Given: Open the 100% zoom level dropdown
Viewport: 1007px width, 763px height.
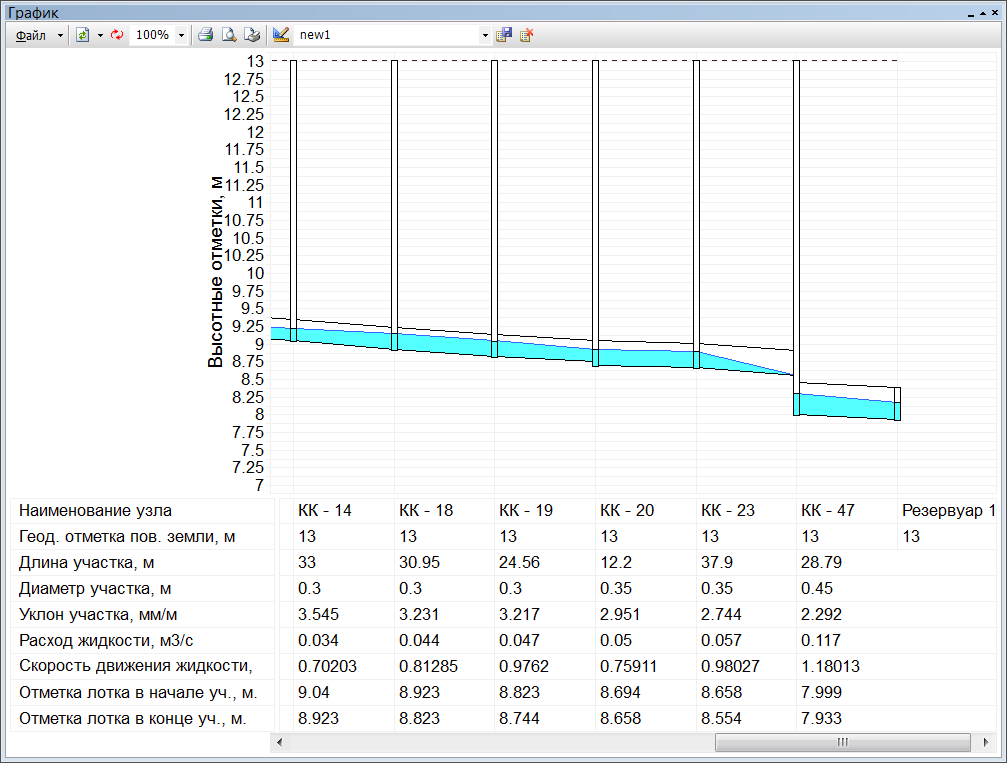Looking at the screenshot, I should coord(181,34).
